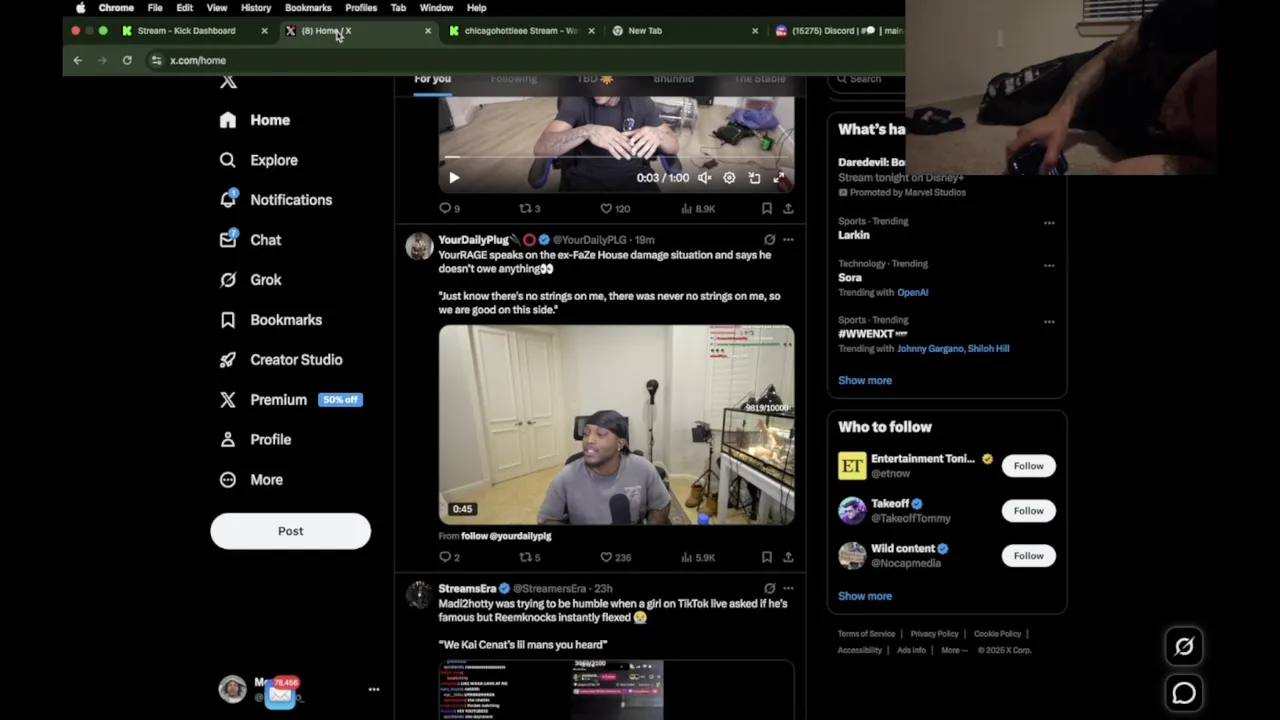1280x720 pixels.
Task: Select the For you timeline tab
Action: pos(432,79)
